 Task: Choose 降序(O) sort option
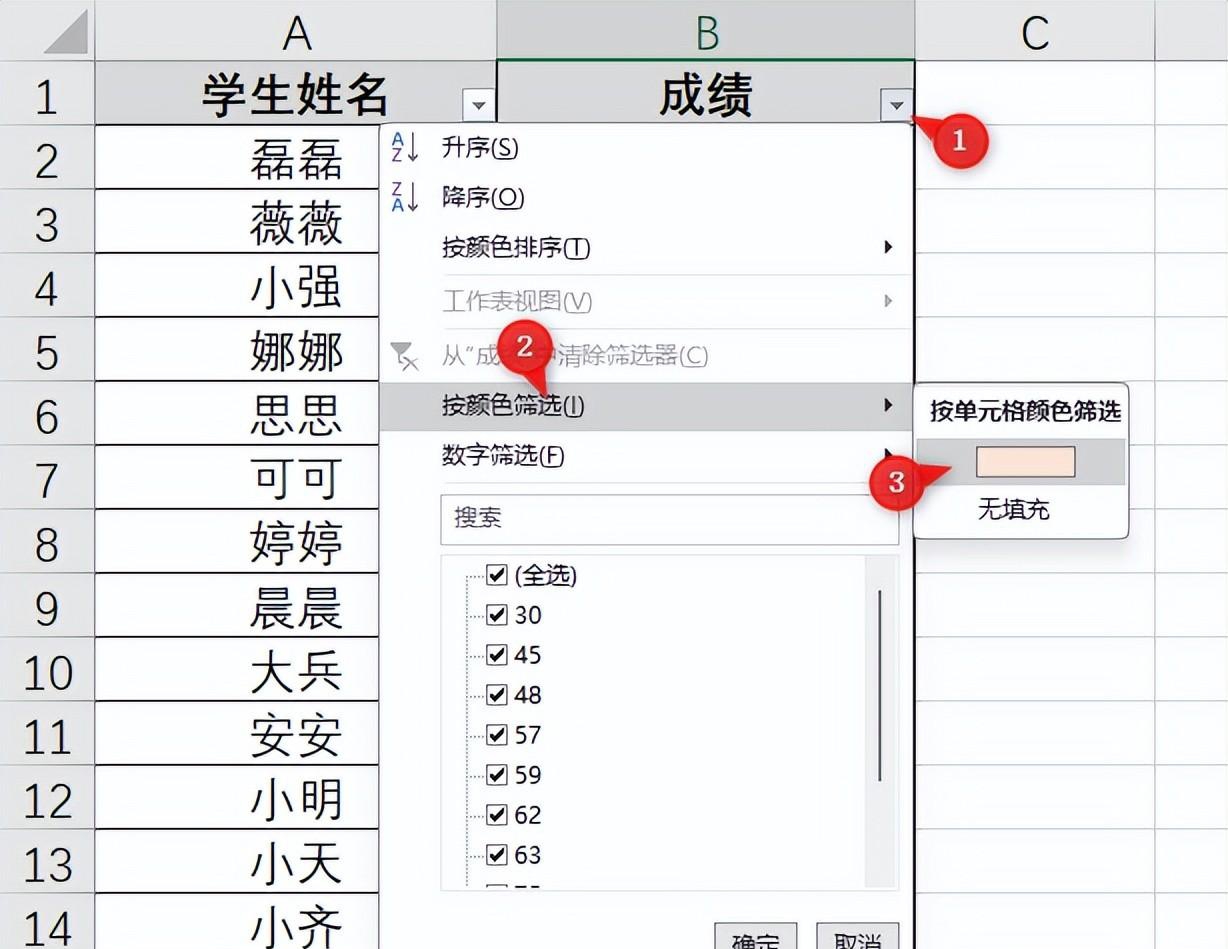483,197
